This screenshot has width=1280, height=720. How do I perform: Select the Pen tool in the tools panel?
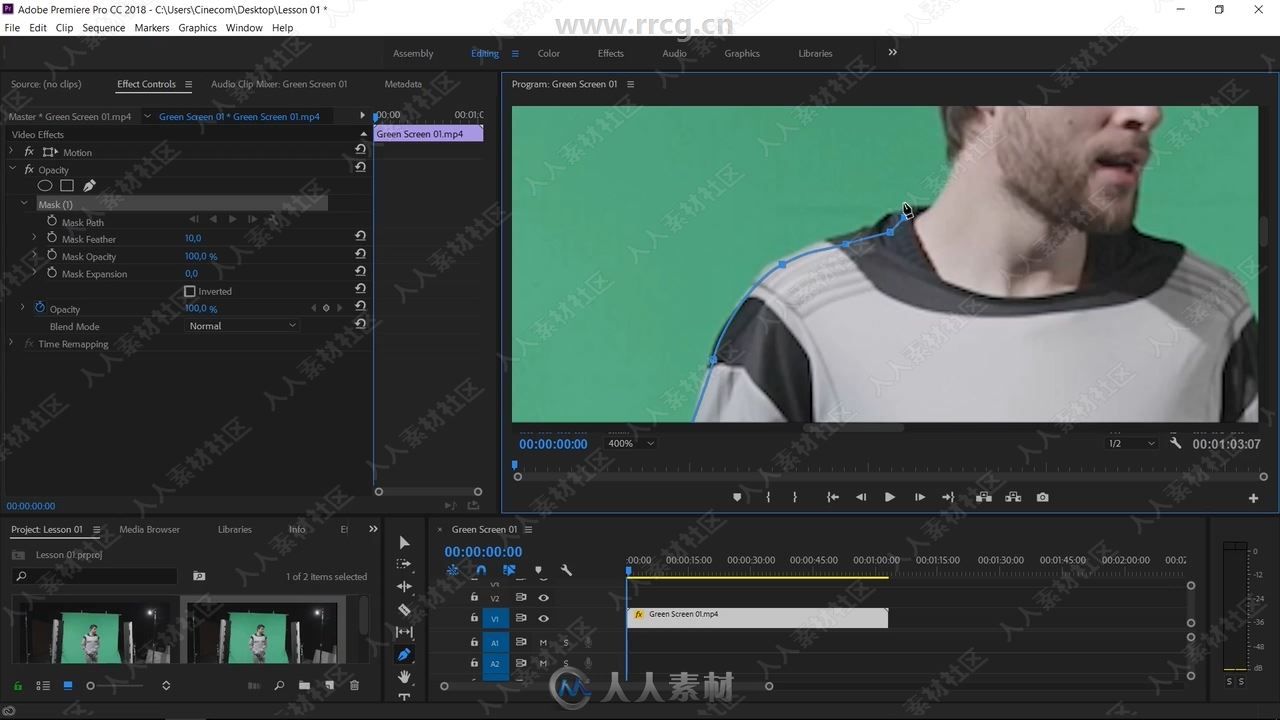point(404,655)
